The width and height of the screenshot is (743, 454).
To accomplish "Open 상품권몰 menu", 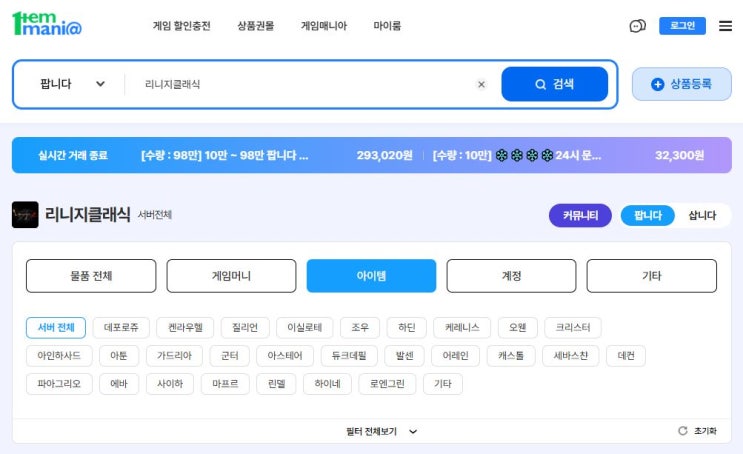I will [x=255, y=26].
